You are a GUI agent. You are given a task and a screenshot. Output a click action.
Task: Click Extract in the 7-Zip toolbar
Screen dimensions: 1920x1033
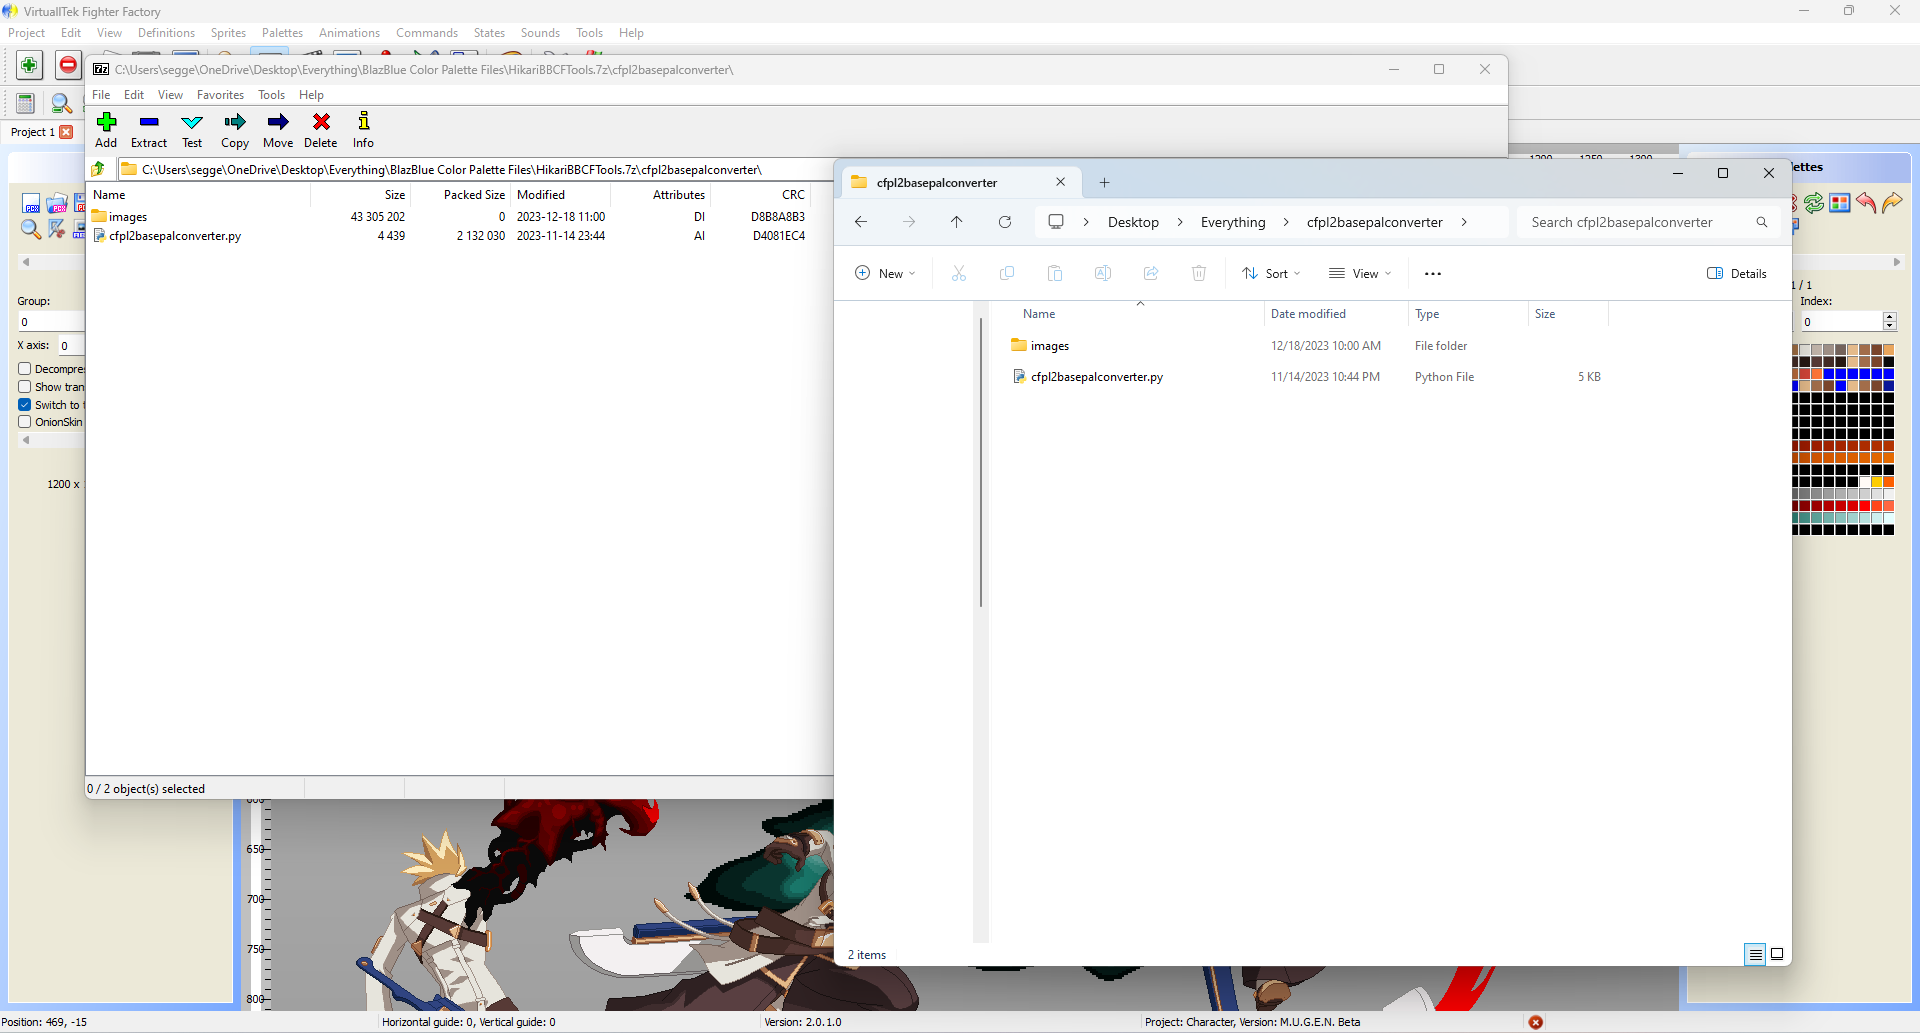point(149,130)
